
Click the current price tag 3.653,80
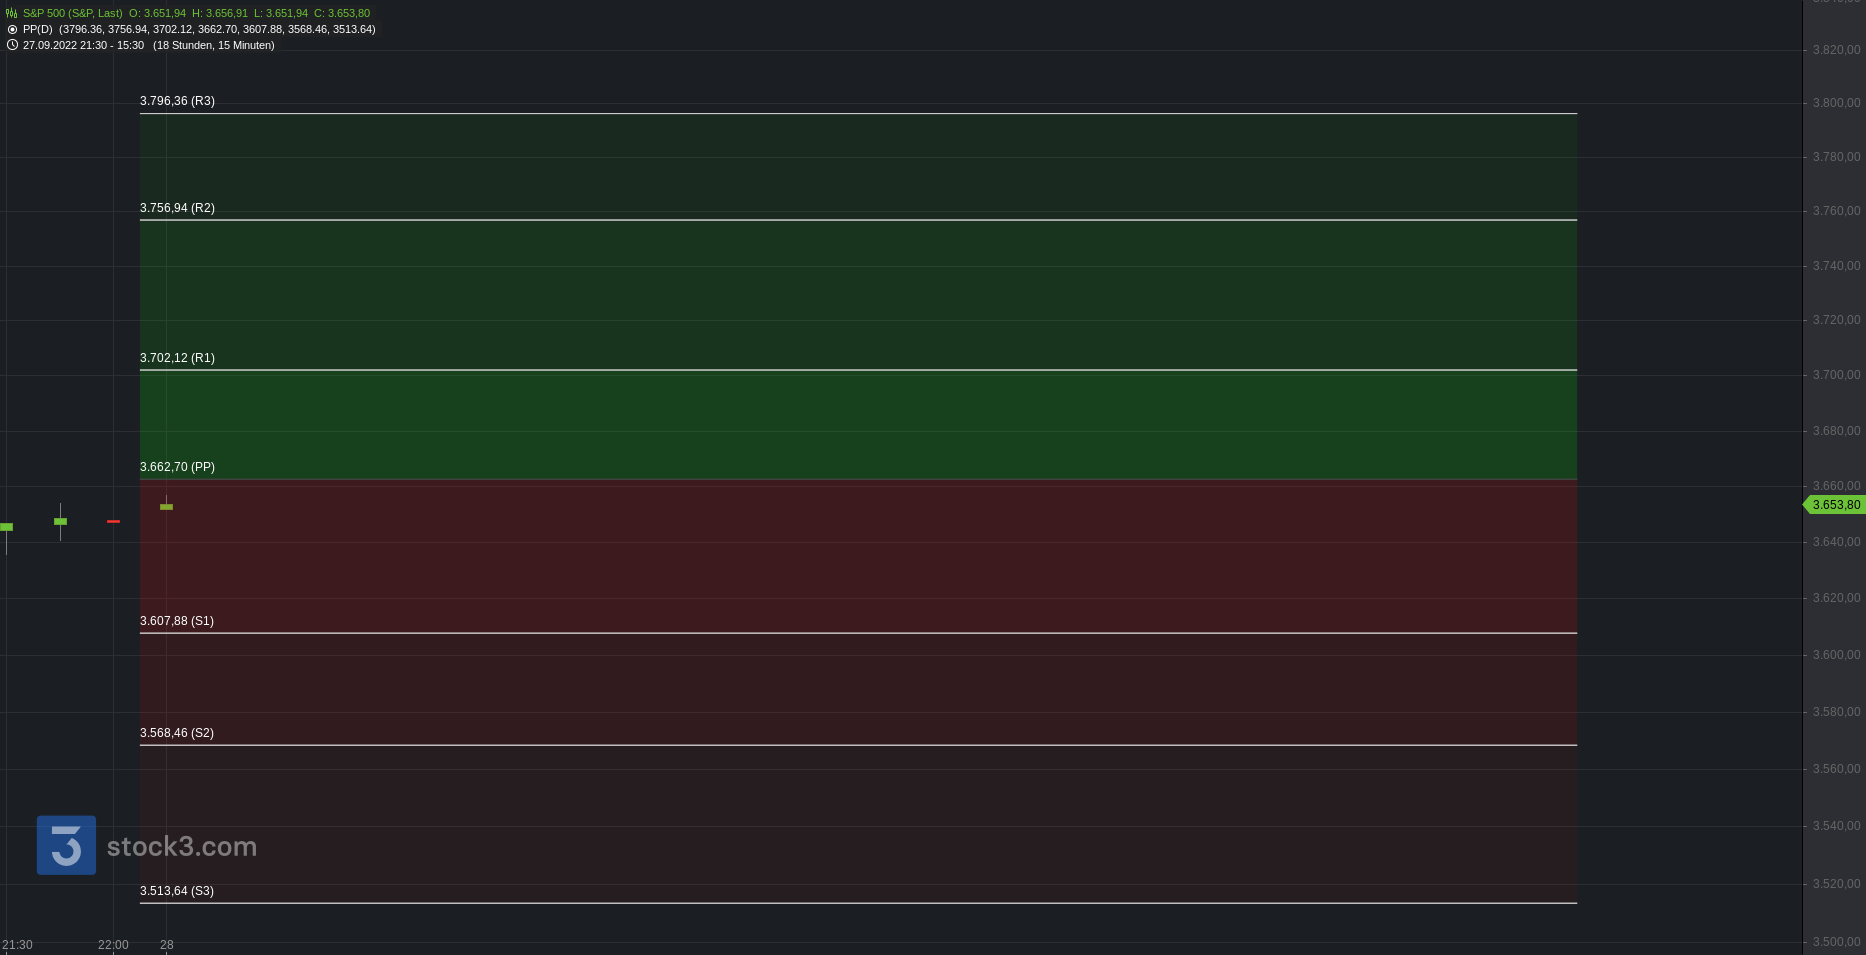(1834, 505)
